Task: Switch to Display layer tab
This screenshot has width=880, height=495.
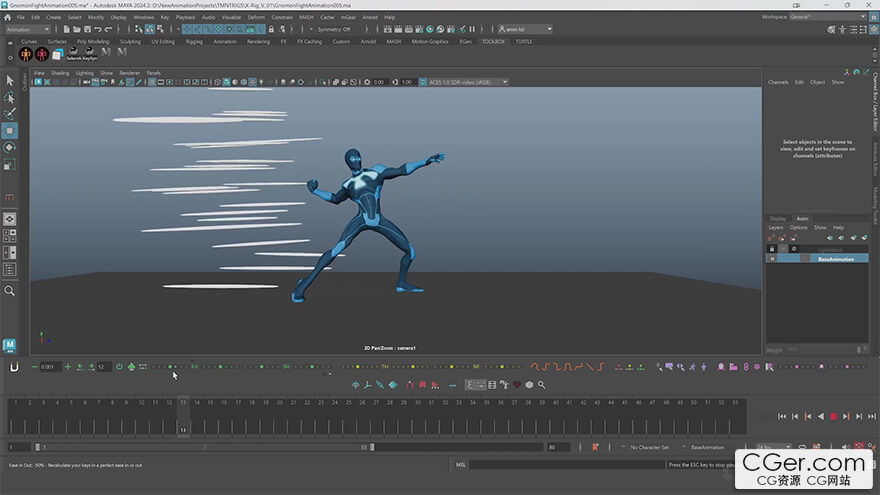Action: point(777,218)
